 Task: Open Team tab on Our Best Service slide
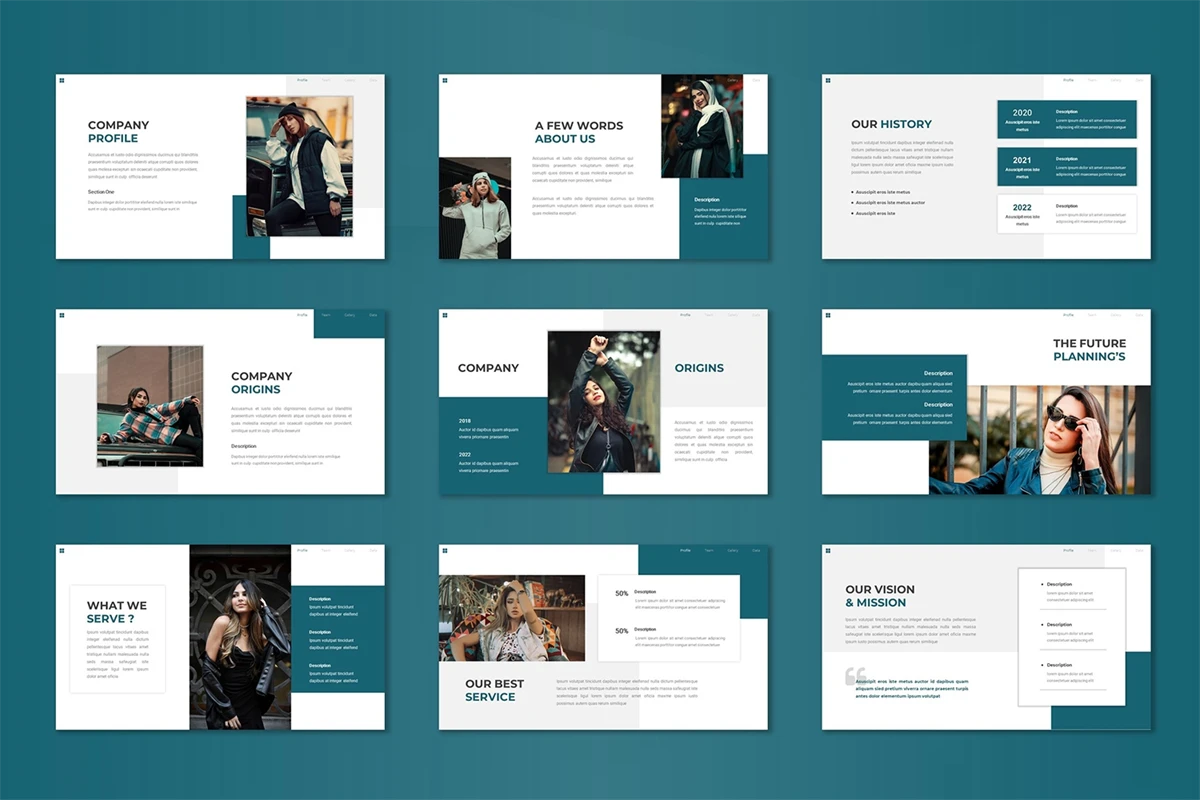[x=709, y=551]
